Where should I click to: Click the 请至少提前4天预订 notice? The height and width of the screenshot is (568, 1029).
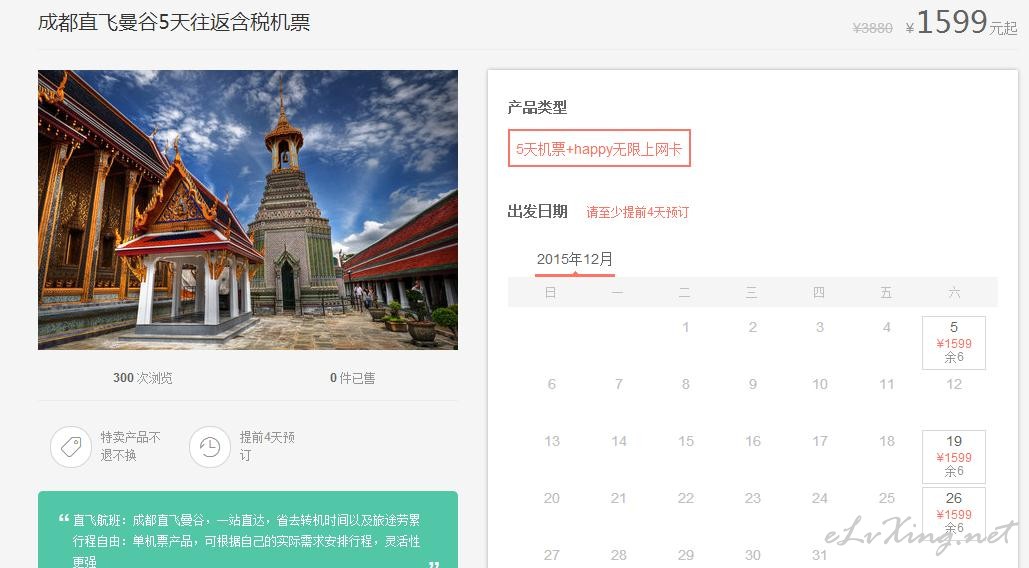click(637, 212)
